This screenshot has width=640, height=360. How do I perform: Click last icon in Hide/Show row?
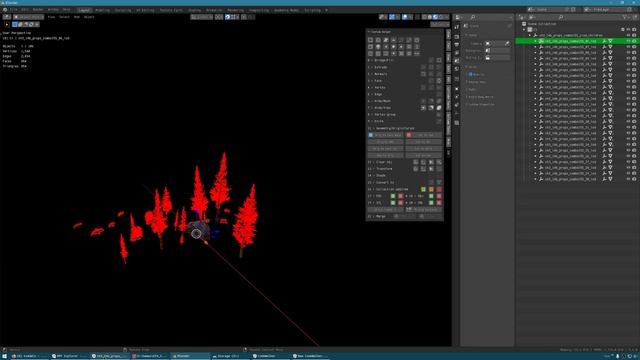(x=439, y=108)
